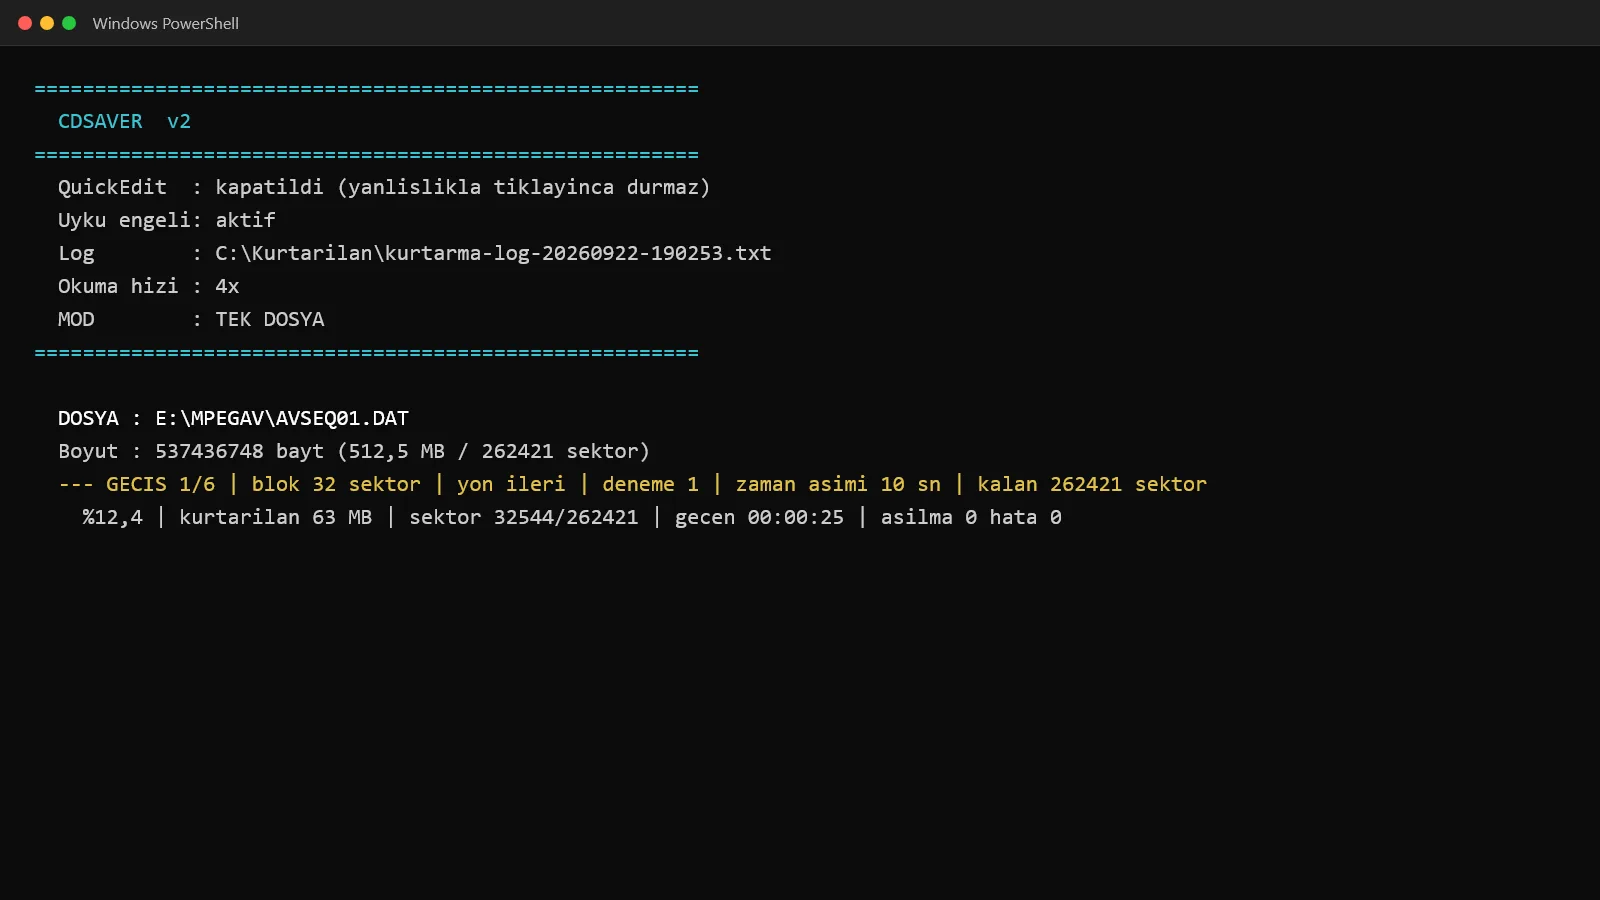Click the asilma 0 hata 0 text
This screenshot has height=900, width=1600.
click(x=971, y=517)
